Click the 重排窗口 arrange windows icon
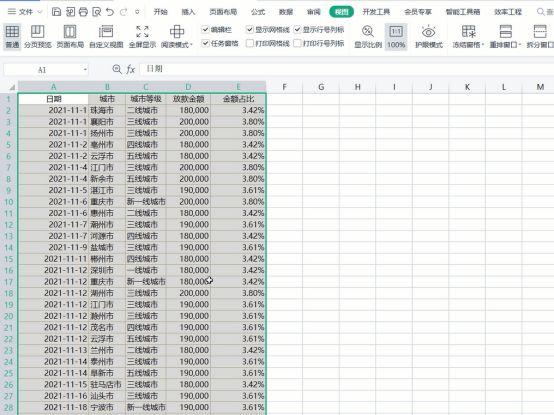The height and width of the screenshot is (415, 554). click(506, 32)
